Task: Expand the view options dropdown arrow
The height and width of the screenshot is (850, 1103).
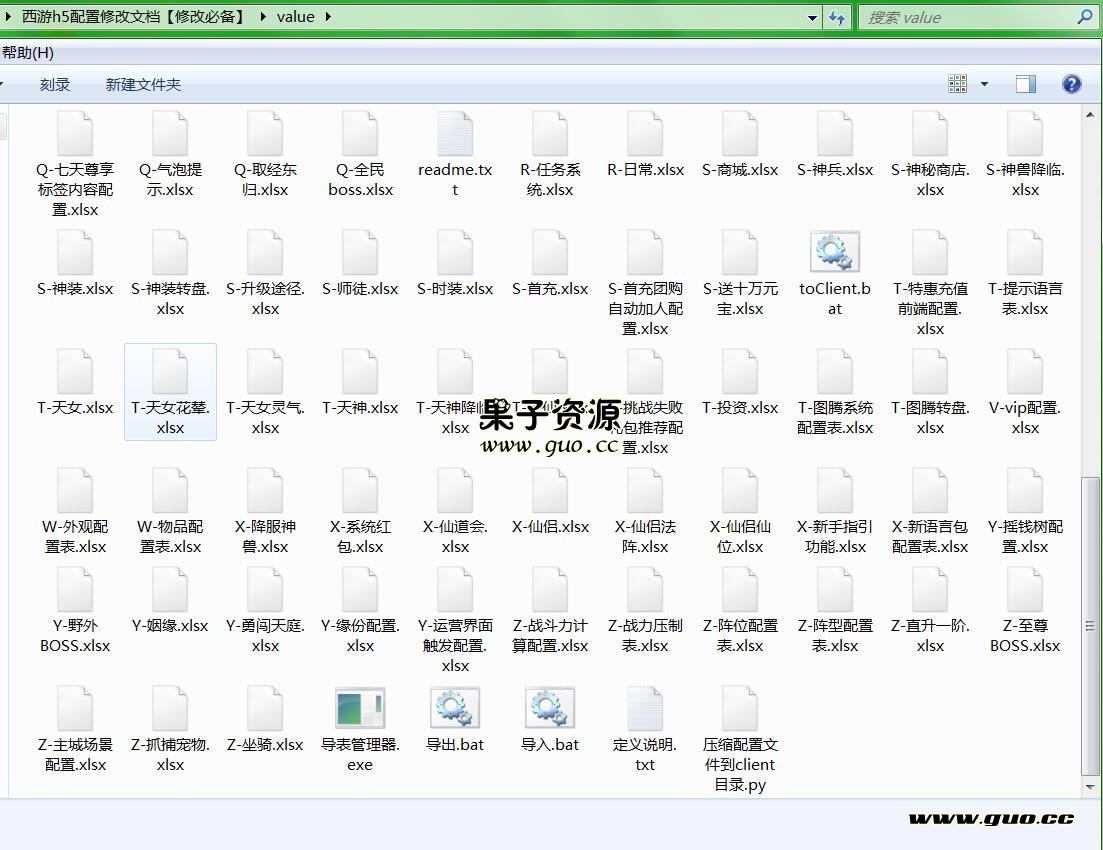Action: click(984, 84)
